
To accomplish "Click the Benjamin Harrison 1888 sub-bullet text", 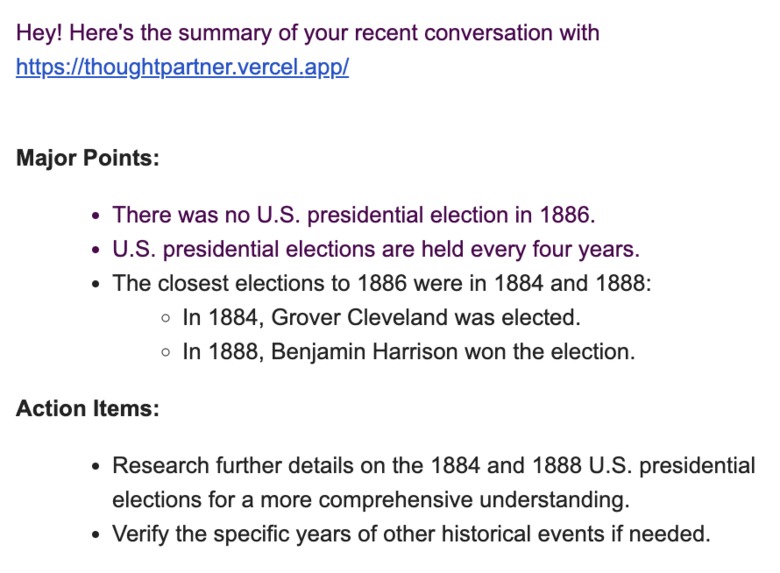I will (x=409, y=352).
